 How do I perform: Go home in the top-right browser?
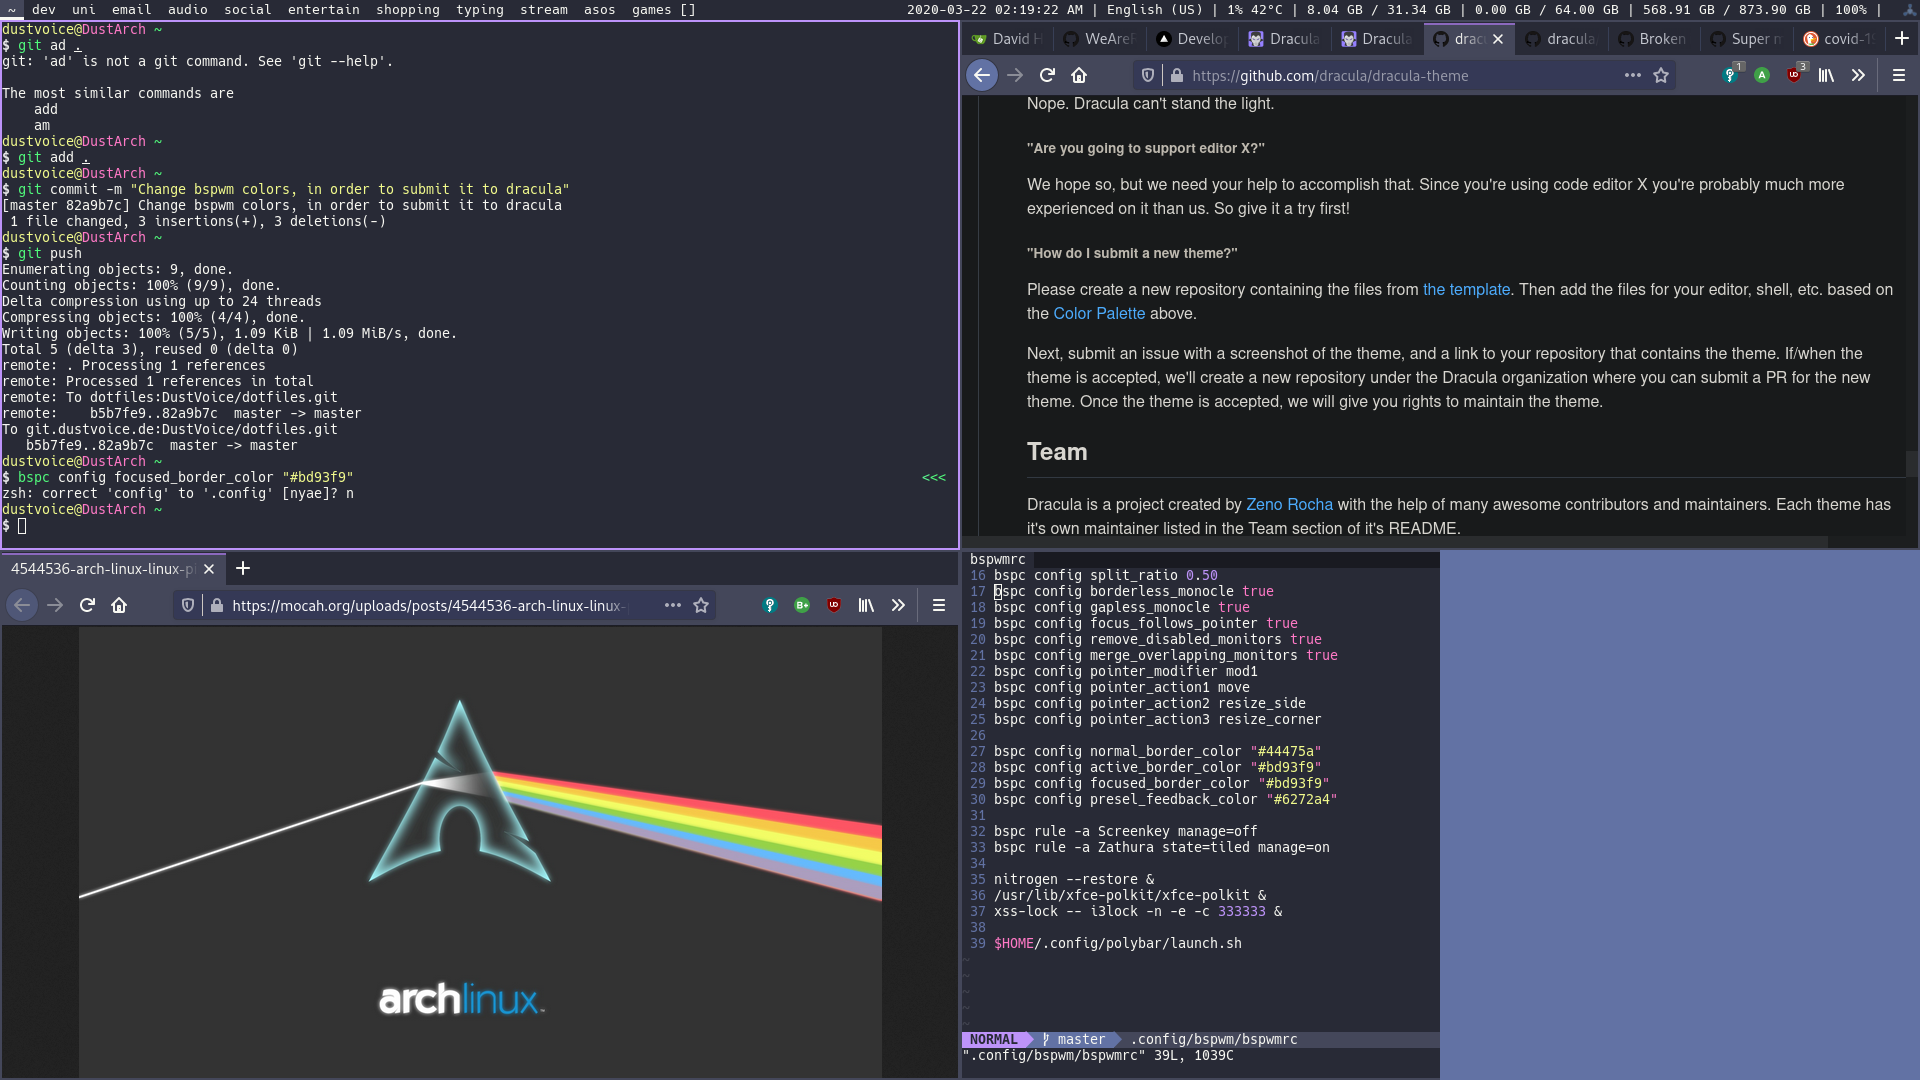pos(1079,75)
